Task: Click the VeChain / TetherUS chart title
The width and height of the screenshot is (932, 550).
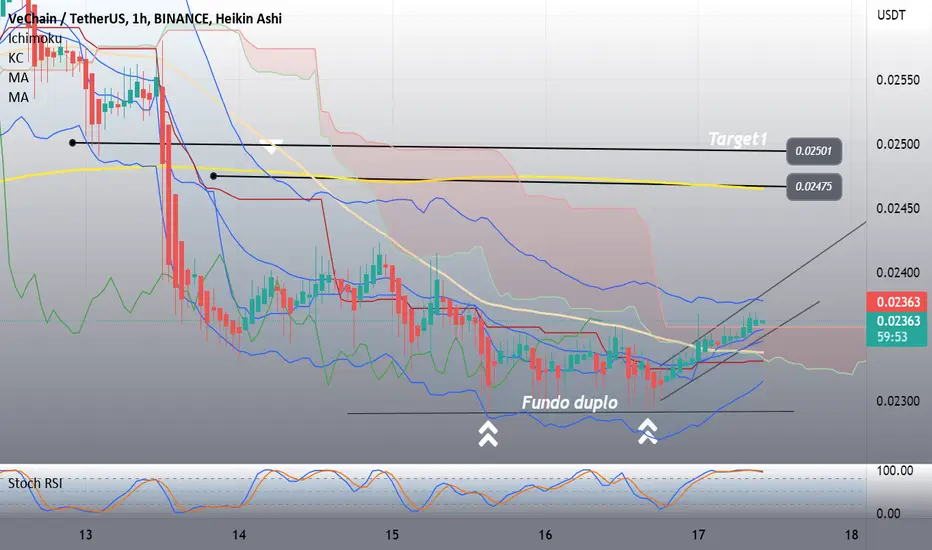Action: tap(145, 19)
